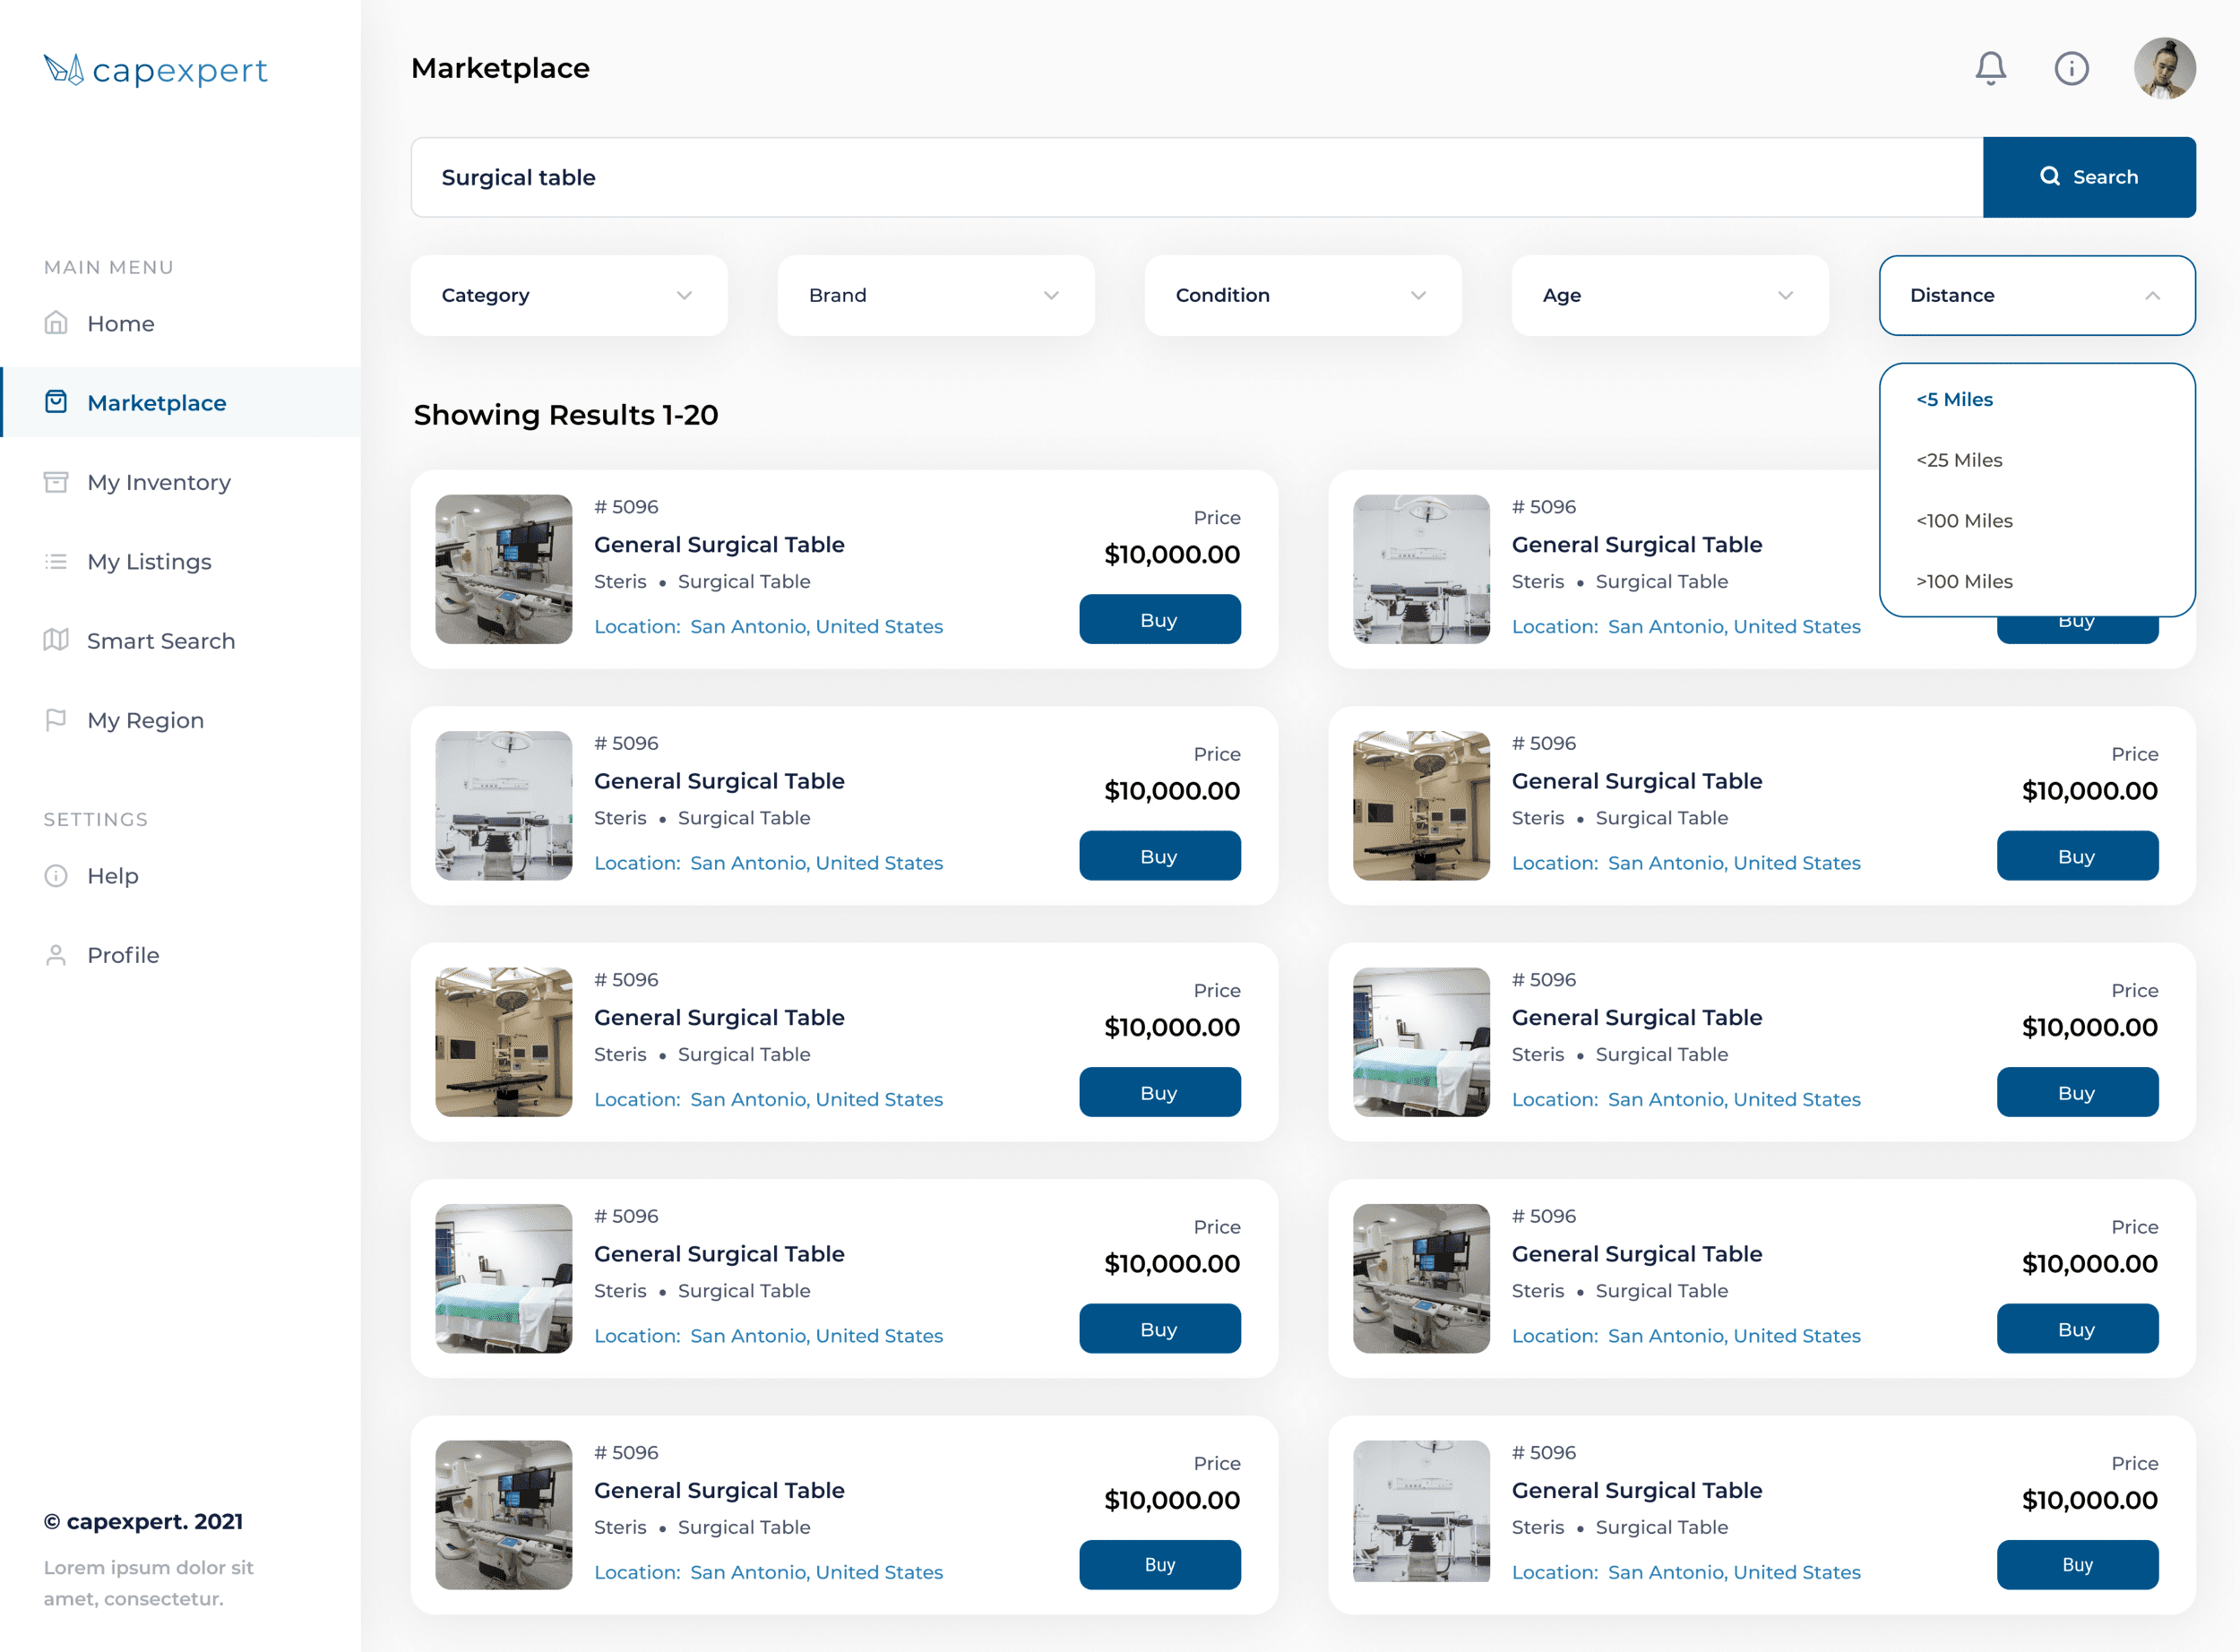Click the My Region flag icon
Screen dimensions: 2240x1652
pyautogui.click(x=56, y=720)
